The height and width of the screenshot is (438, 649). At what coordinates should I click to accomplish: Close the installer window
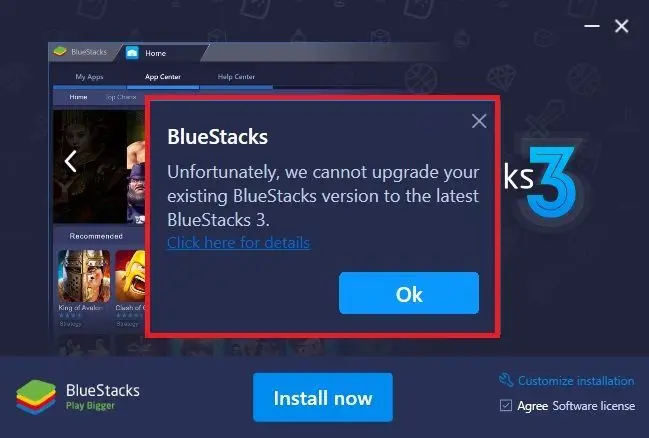pos(621,26)
